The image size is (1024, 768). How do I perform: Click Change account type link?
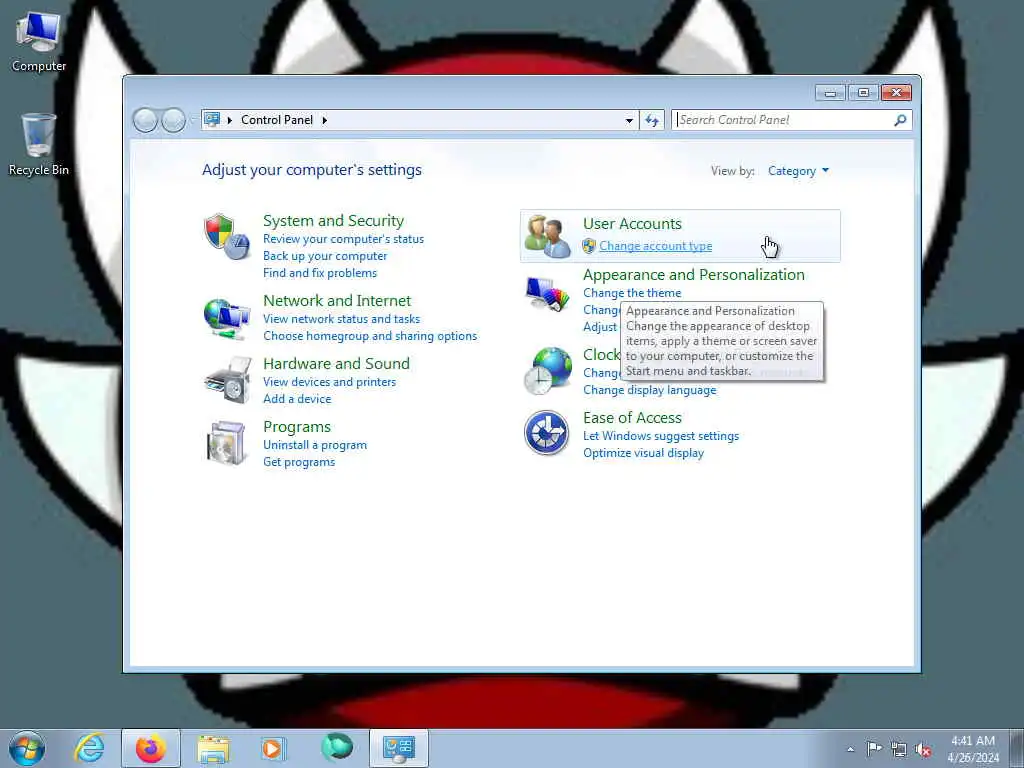point(656,246)
